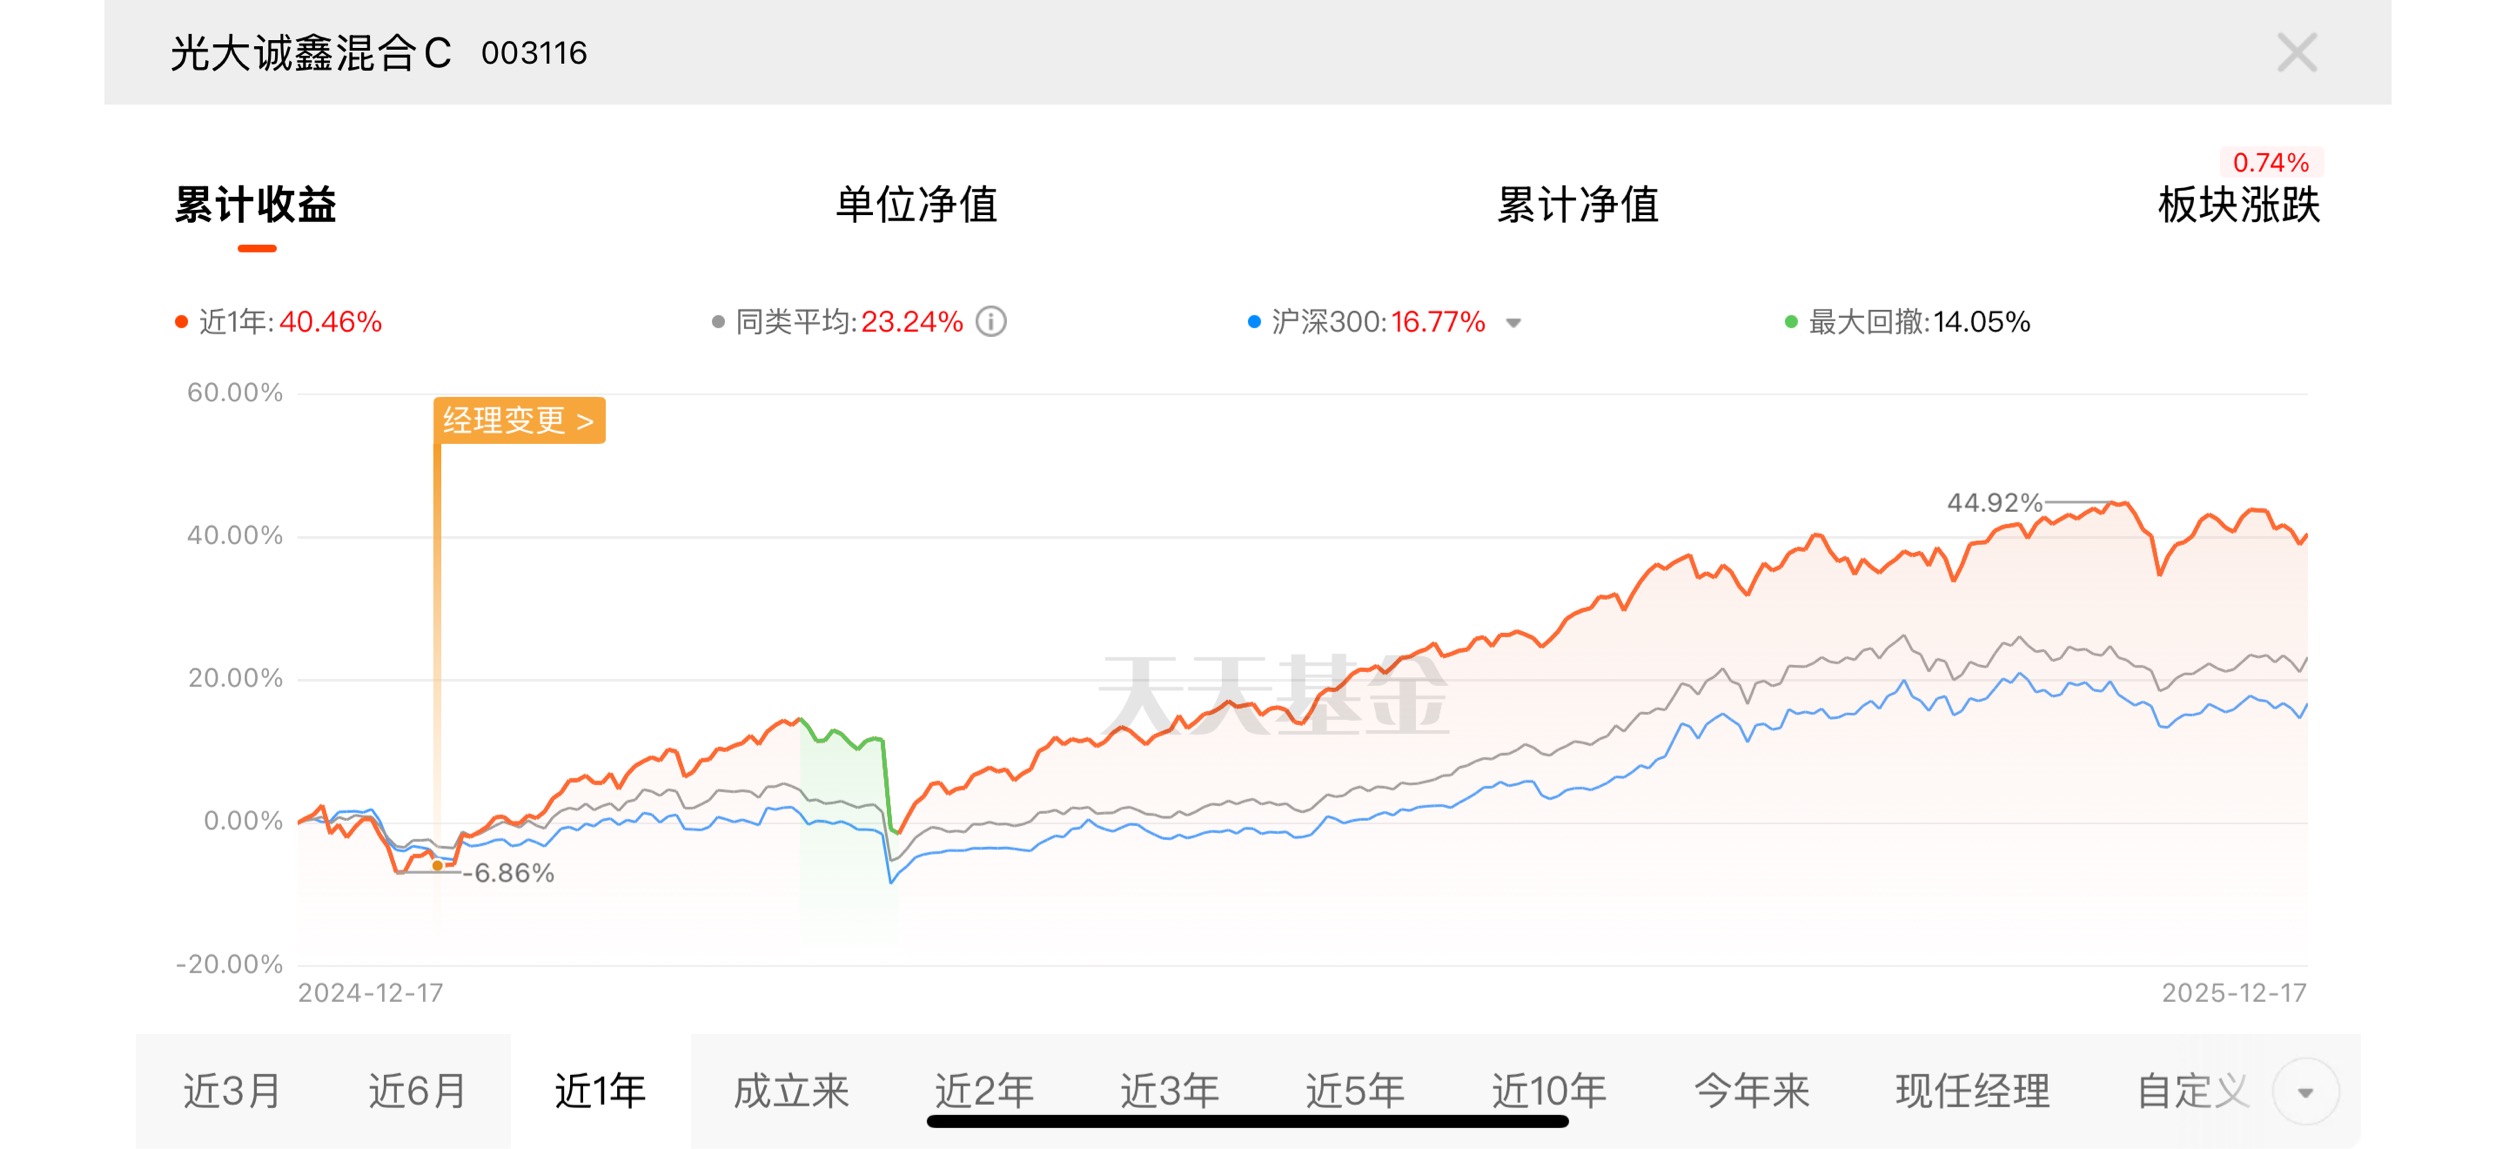The width and height of the screenshot is (2496, 1149).
Task: Select the 现任经理 range option
Action: pyautogui.click(x=1973, y=1091)
